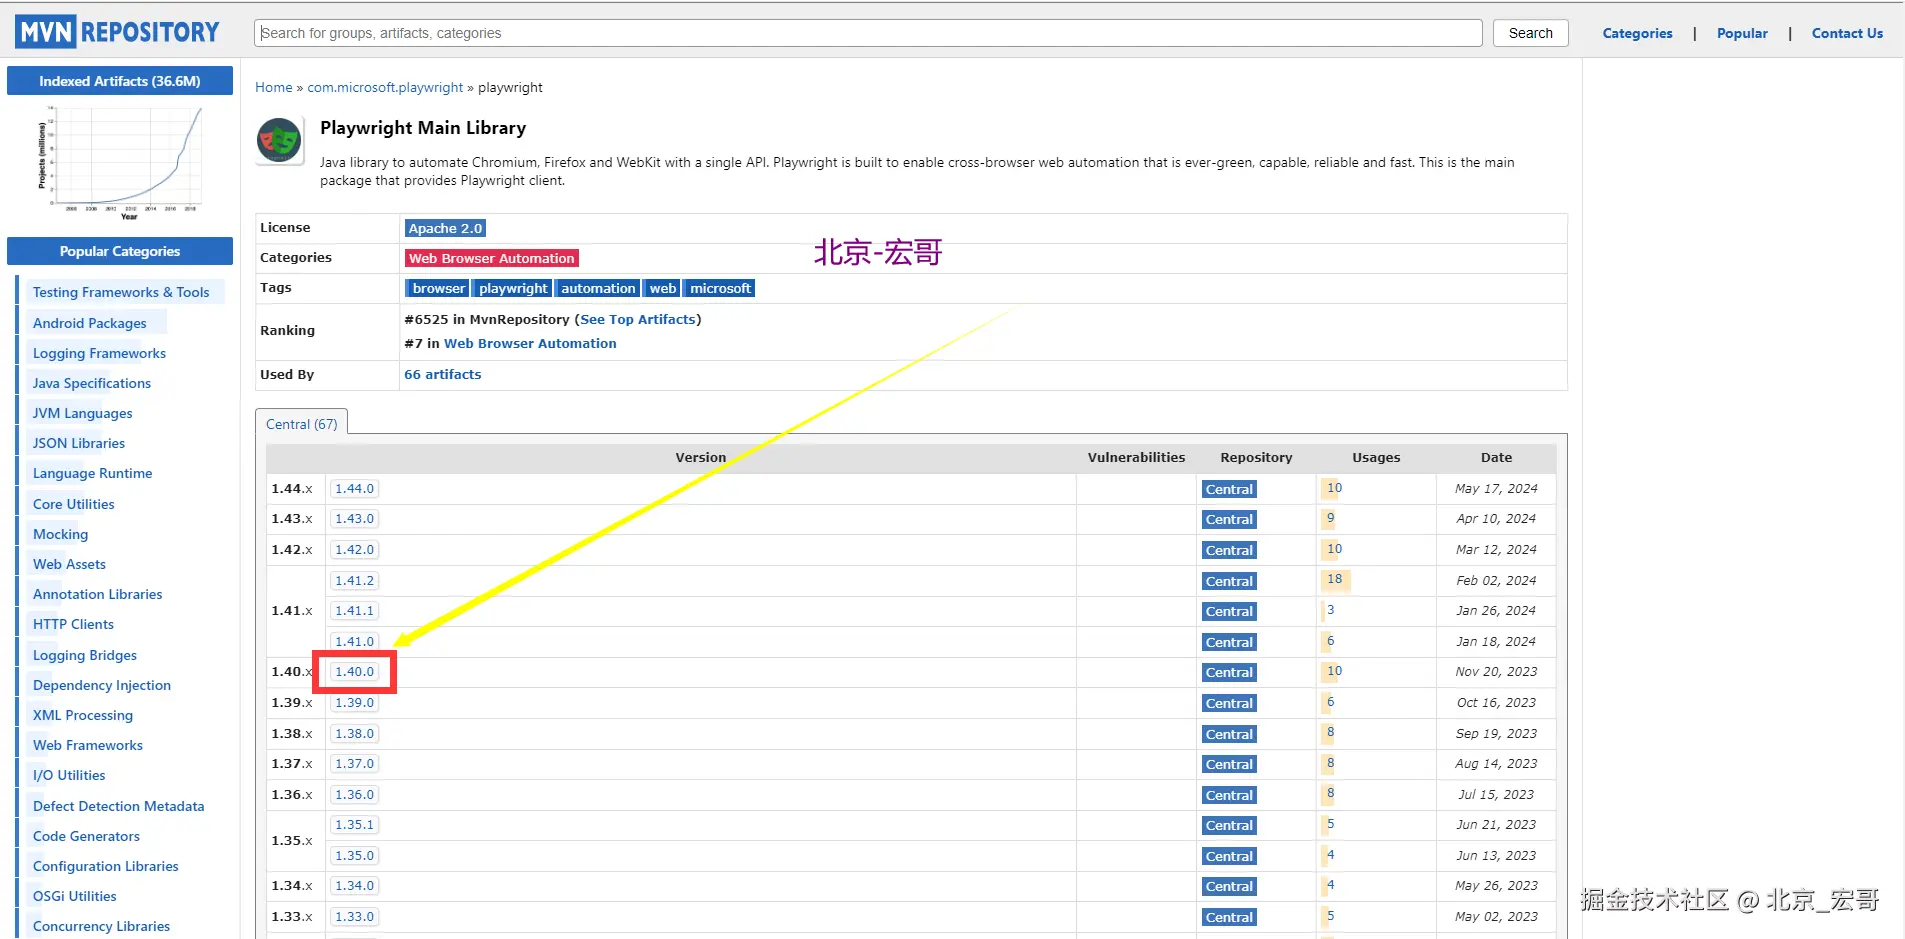Open Configuration Libraries category
Screen dimensions: 1905x939
click(106, 866)
